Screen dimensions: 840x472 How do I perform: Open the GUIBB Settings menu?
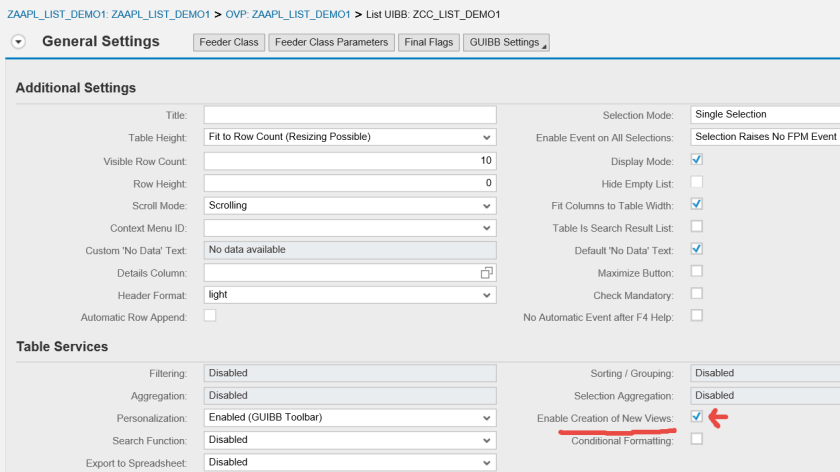(x=505, y=43)
